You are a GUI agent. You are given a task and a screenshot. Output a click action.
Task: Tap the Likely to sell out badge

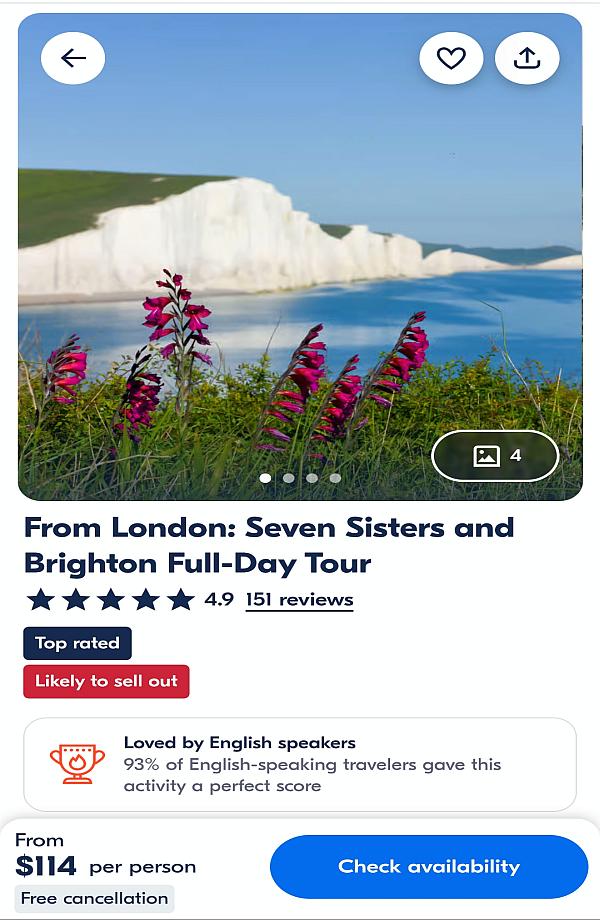(x=106, y=681)
